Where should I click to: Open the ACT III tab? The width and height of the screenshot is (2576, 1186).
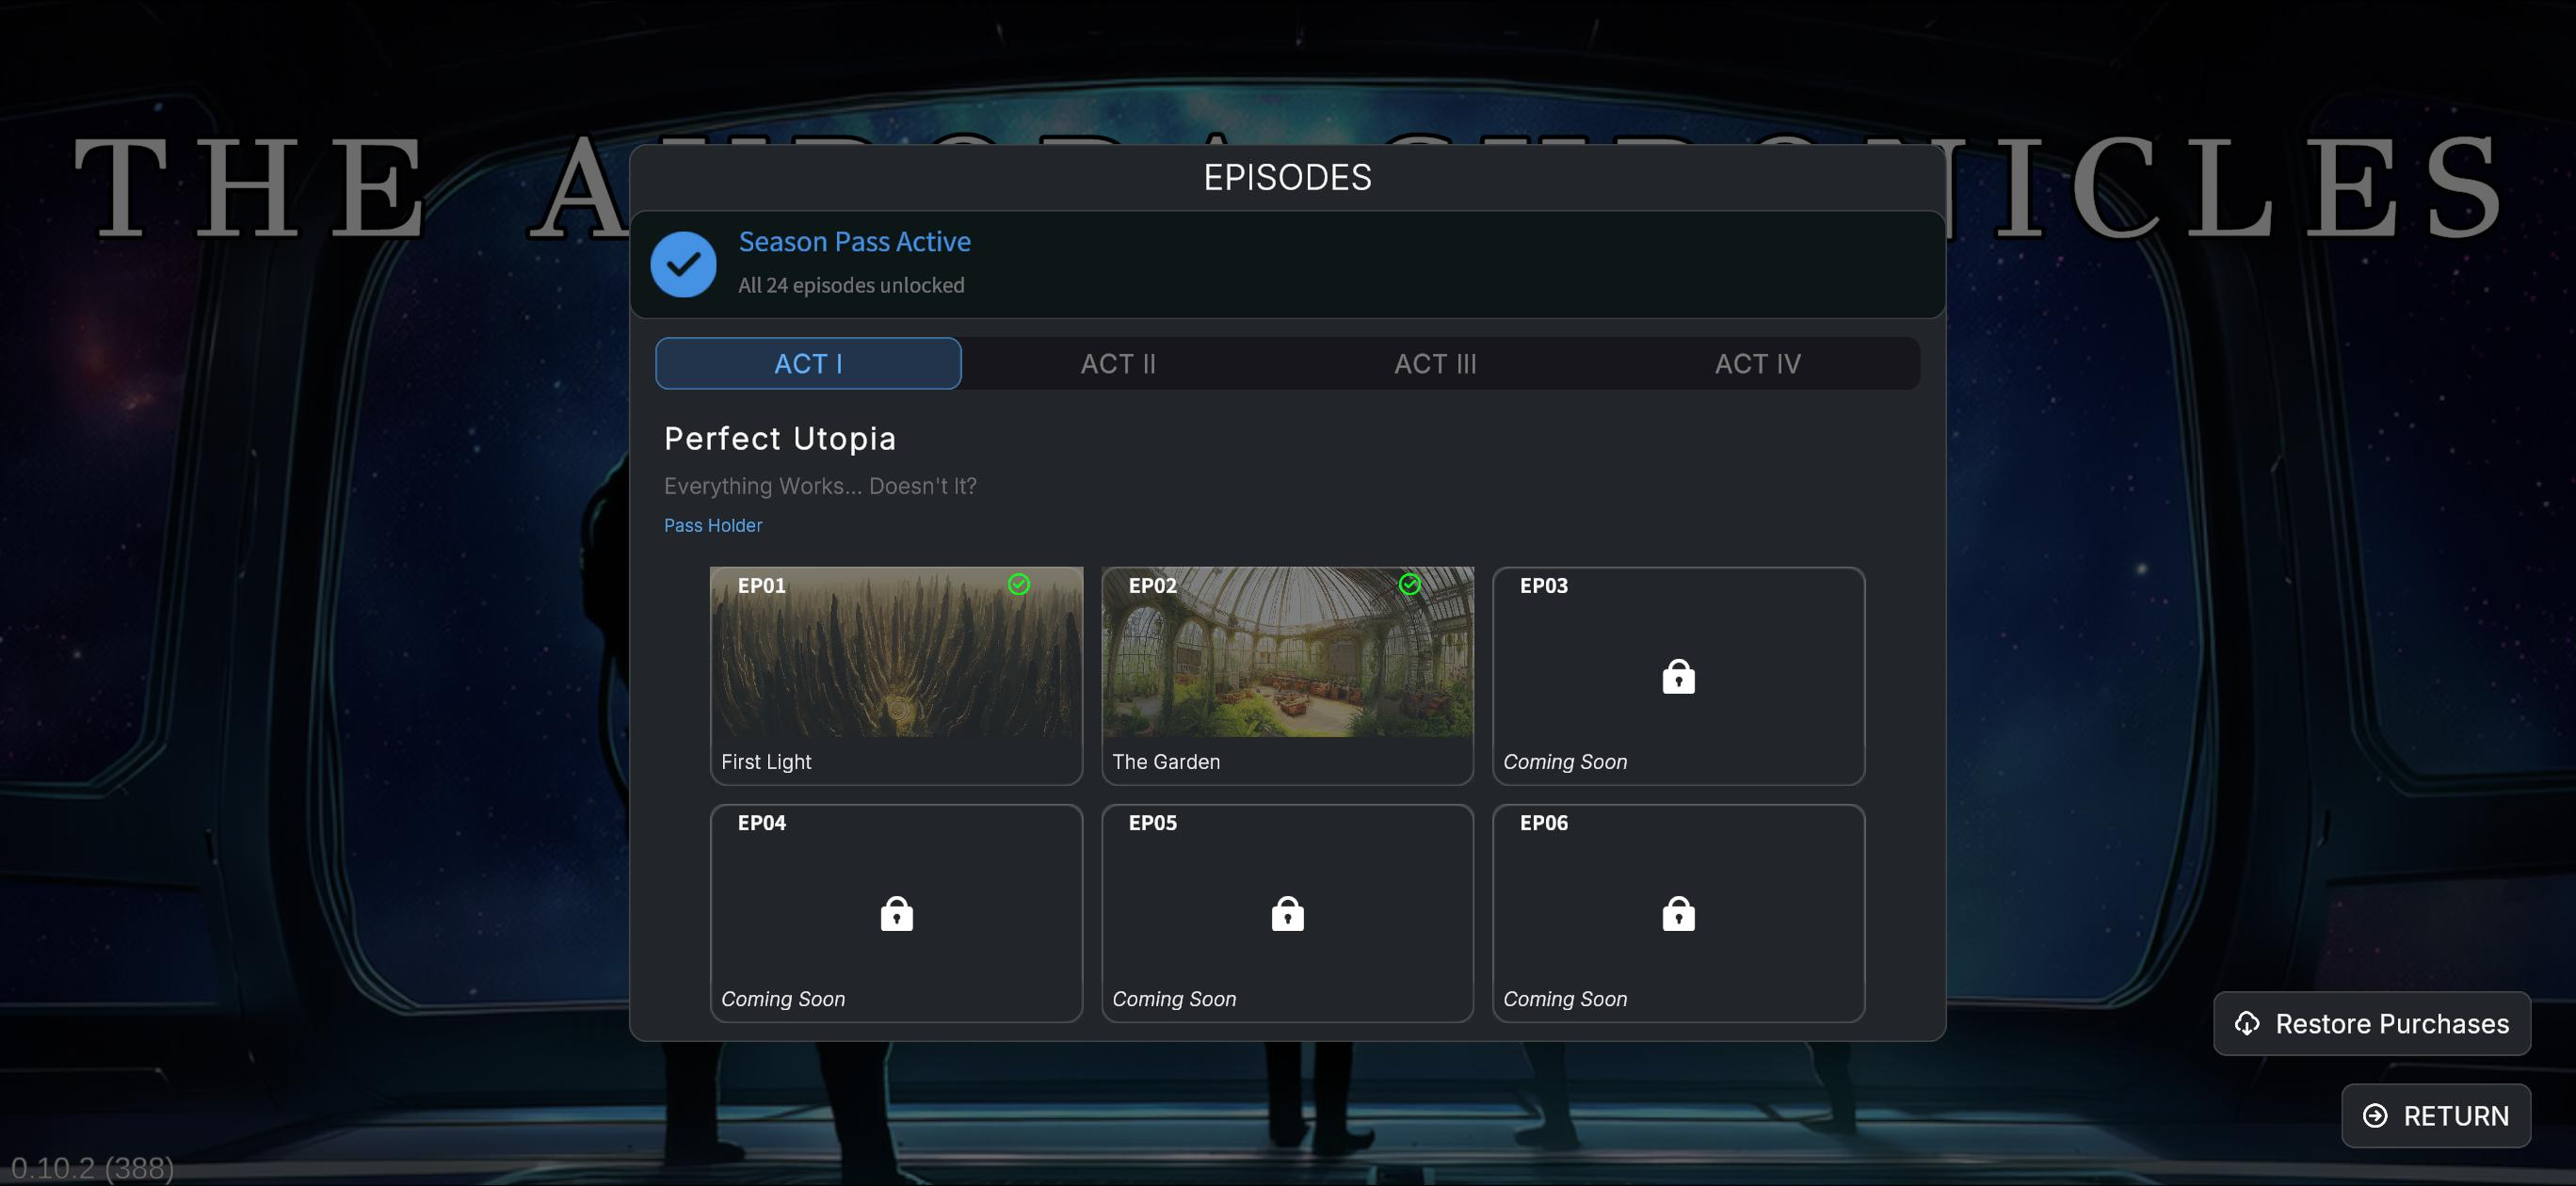1435,363
